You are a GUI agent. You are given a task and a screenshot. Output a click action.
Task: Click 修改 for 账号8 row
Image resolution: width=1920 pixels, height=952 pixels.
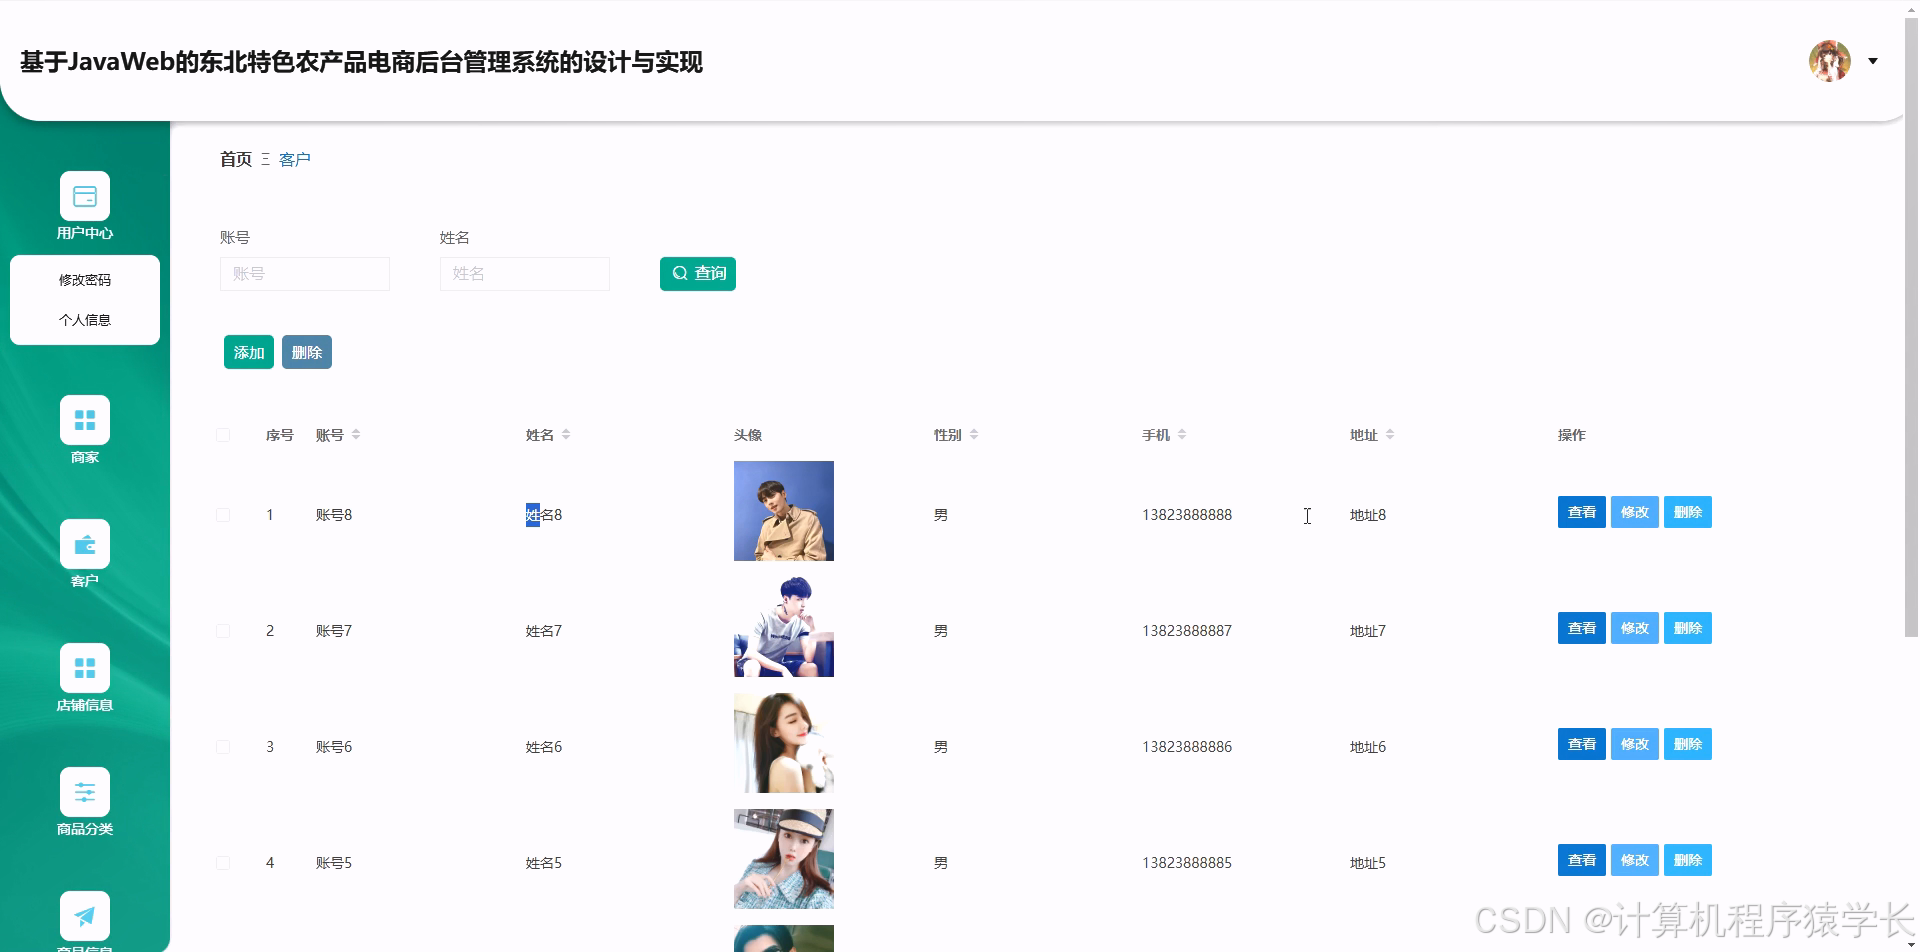1635,512
